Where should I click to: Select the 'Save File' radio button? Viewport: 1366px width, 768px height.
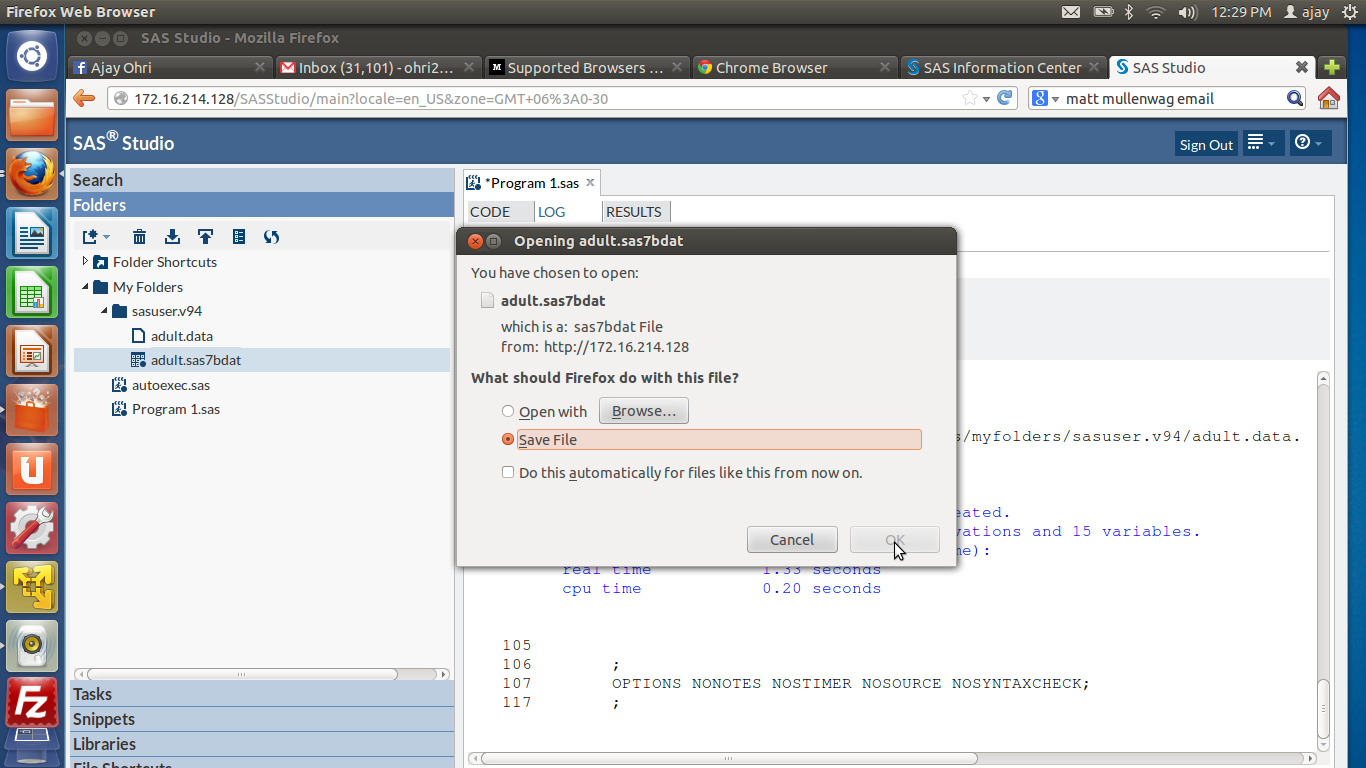point(508,439)
